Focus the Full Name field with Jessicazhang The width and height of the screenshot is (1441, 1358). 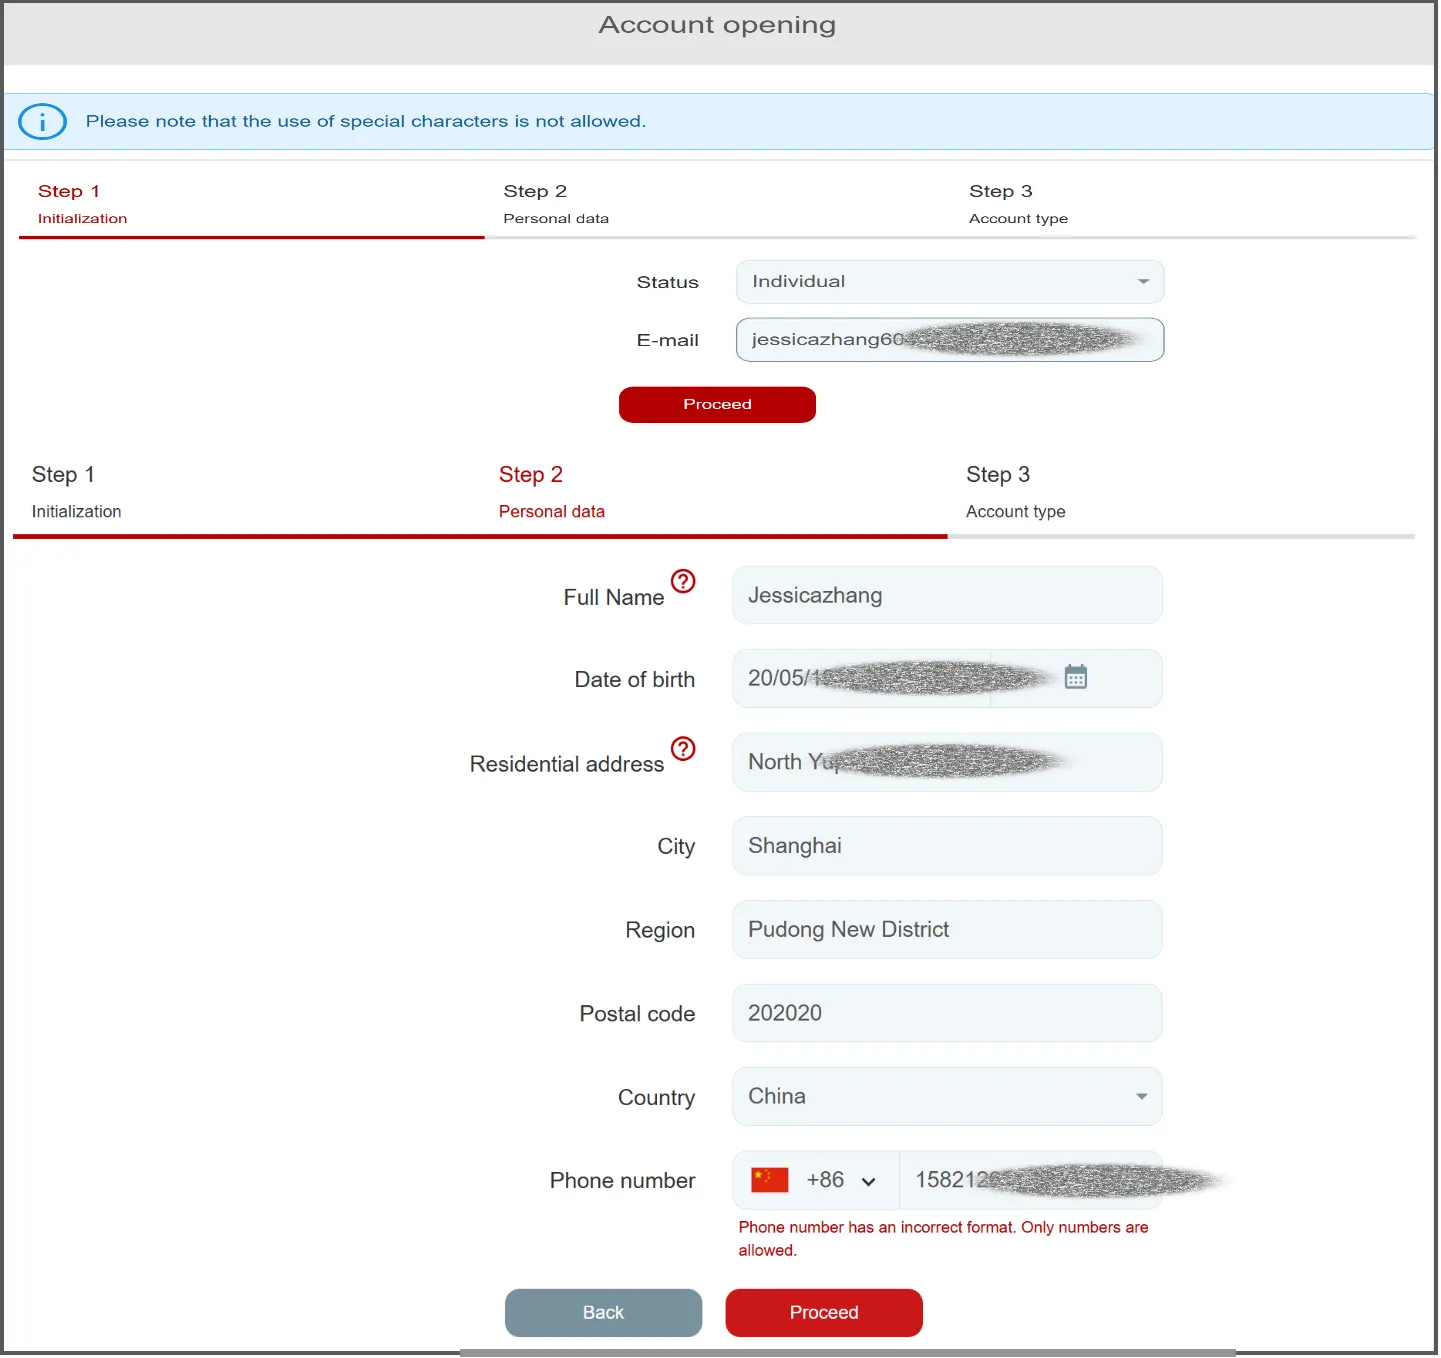(947, 596)
